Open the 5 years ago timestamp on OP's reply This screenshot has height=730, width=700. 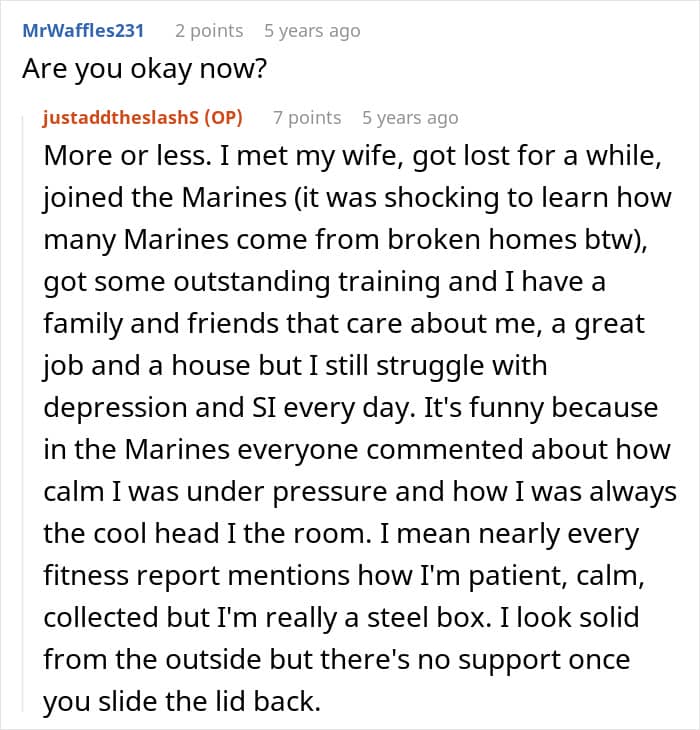tap(410, 117)
